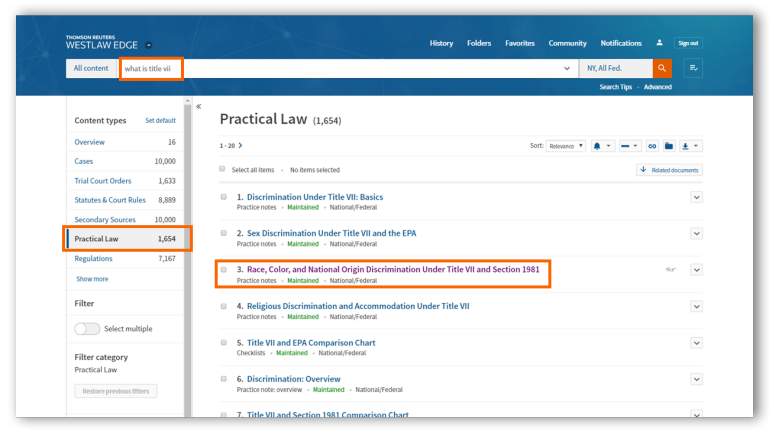Toggle the Select multiple filter switch
The height and width of the screenshot is (432, 769).
click(x=87, y=328)
